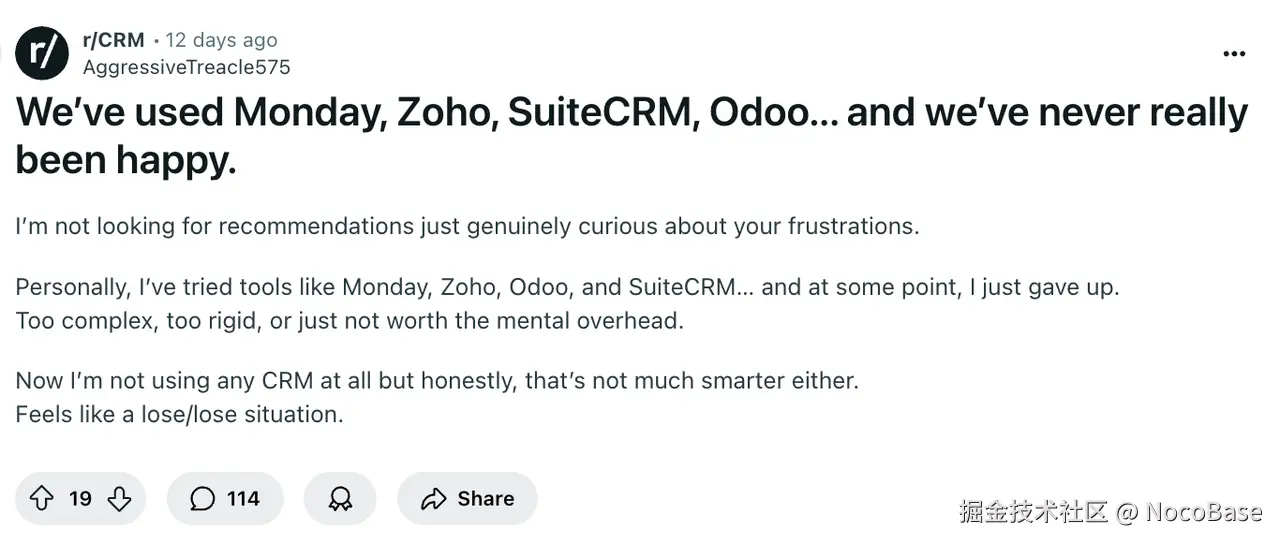Upvote the post with the up arrow
The image size is (1280, 543).
coord(41,498)
